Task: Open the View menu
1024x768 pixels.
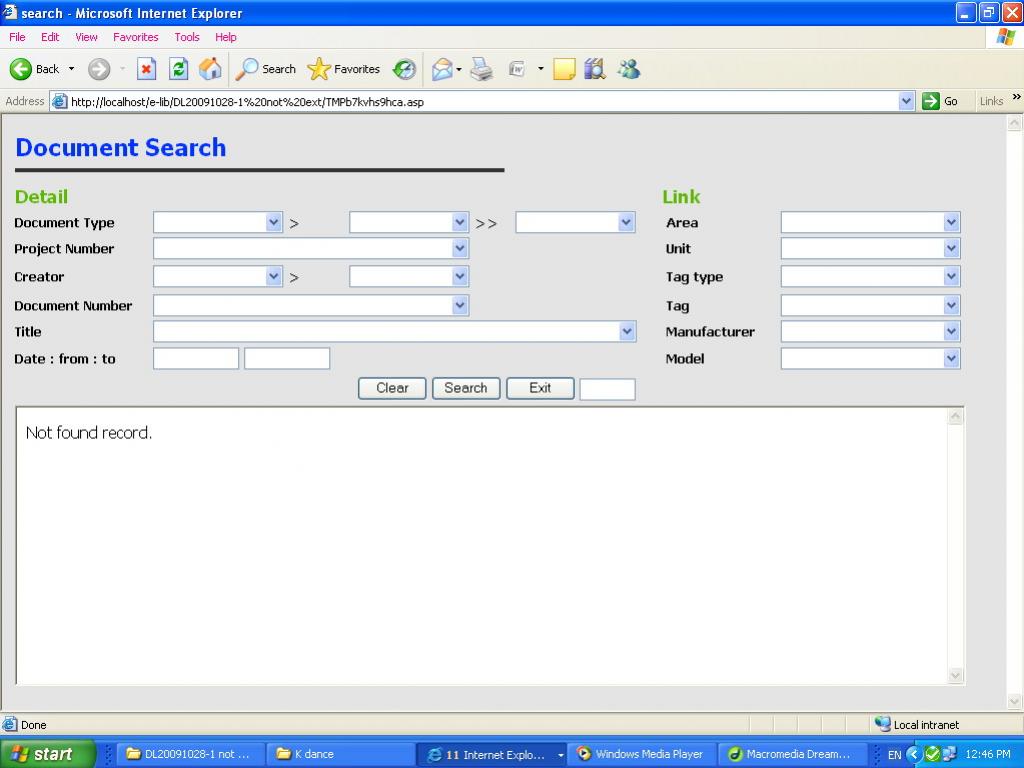Action: [86, 37]
